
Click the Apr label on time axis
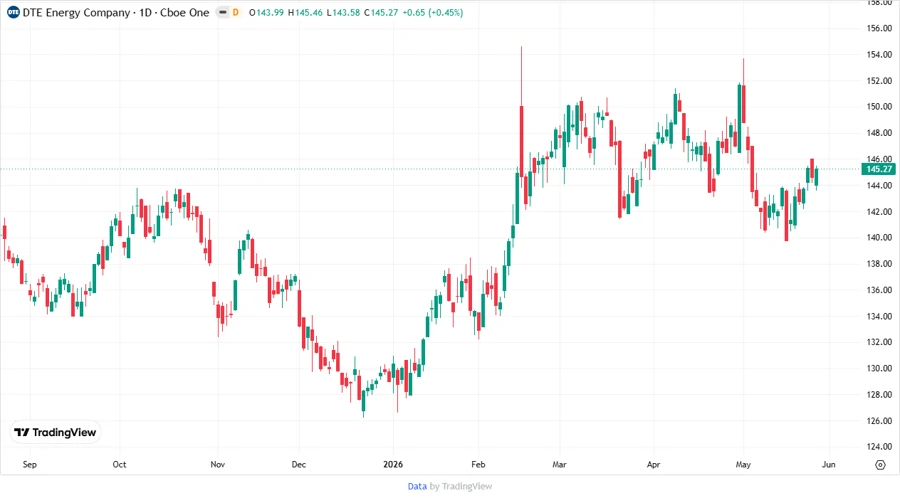[x=654, y=465]
